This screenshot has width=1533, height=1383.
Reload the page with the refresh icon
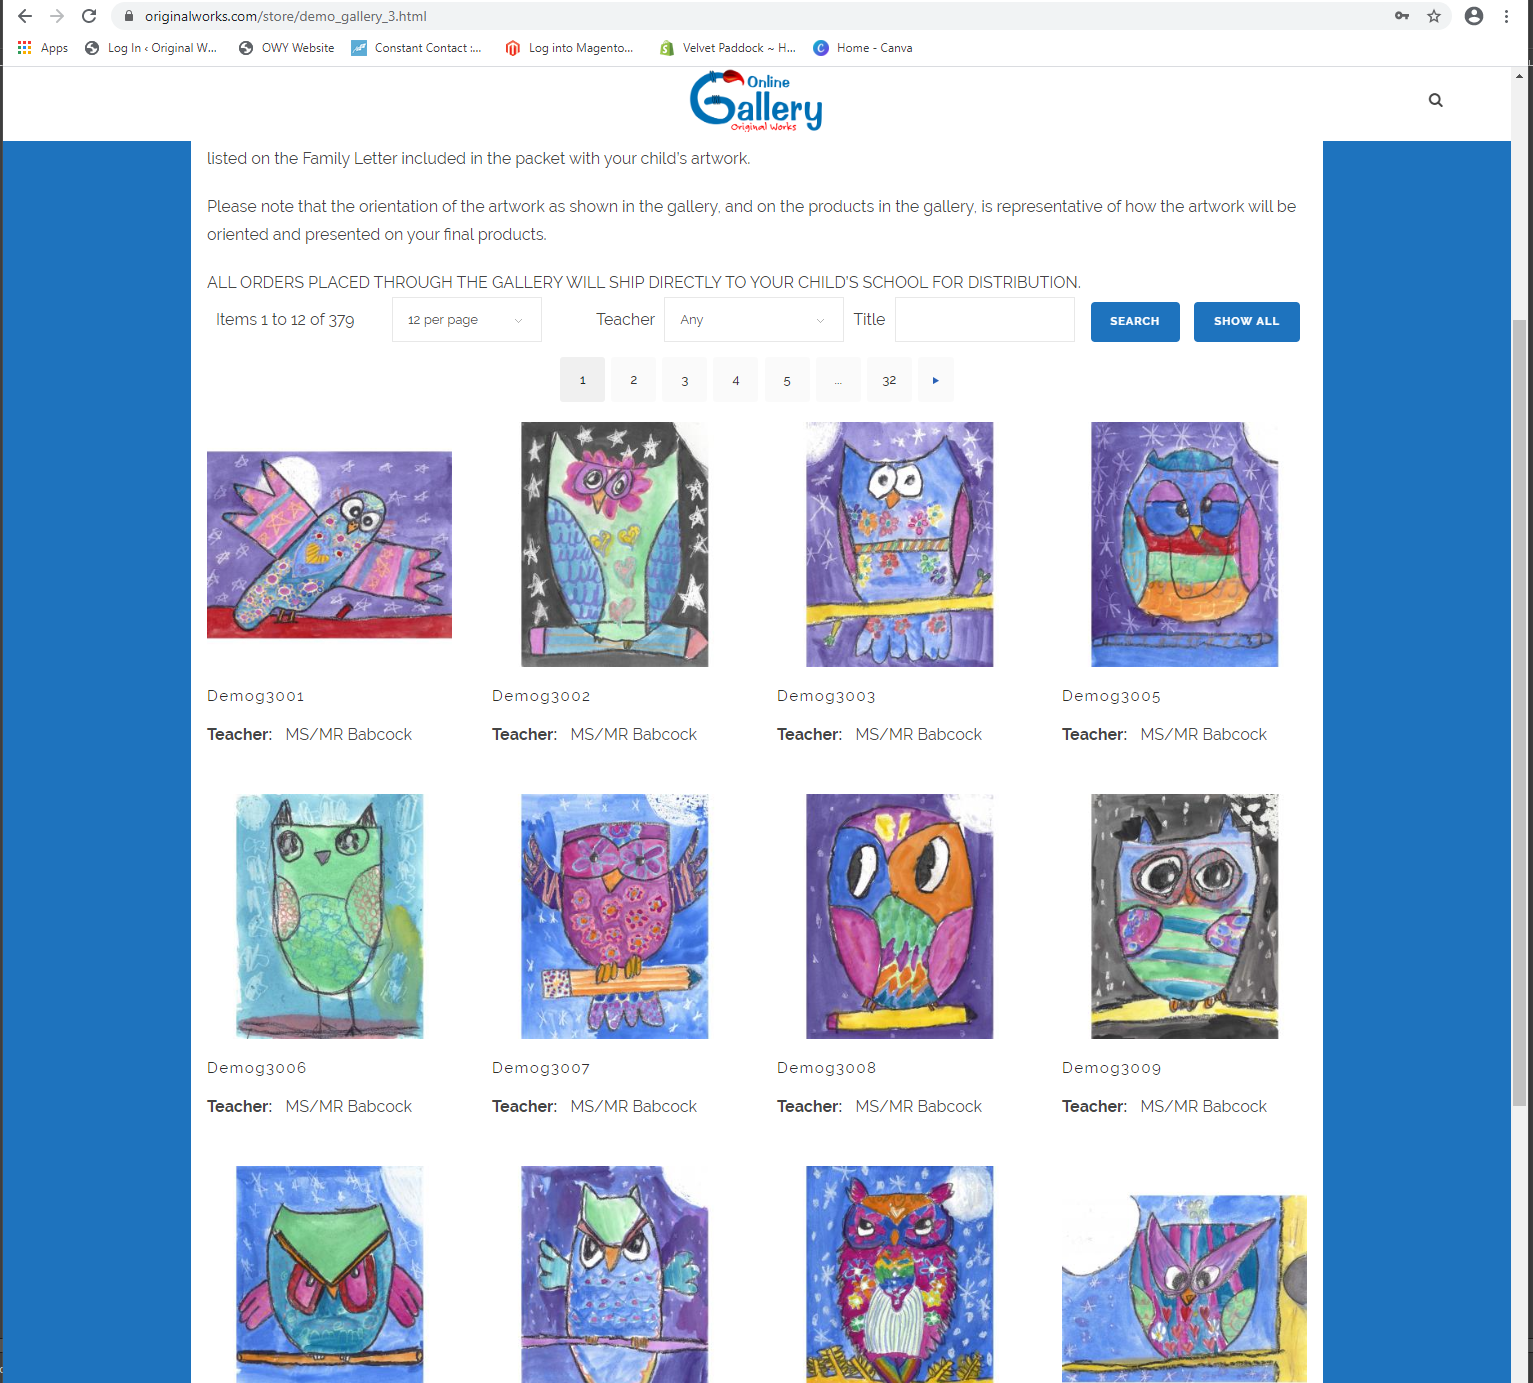click(x=89, y=16)
